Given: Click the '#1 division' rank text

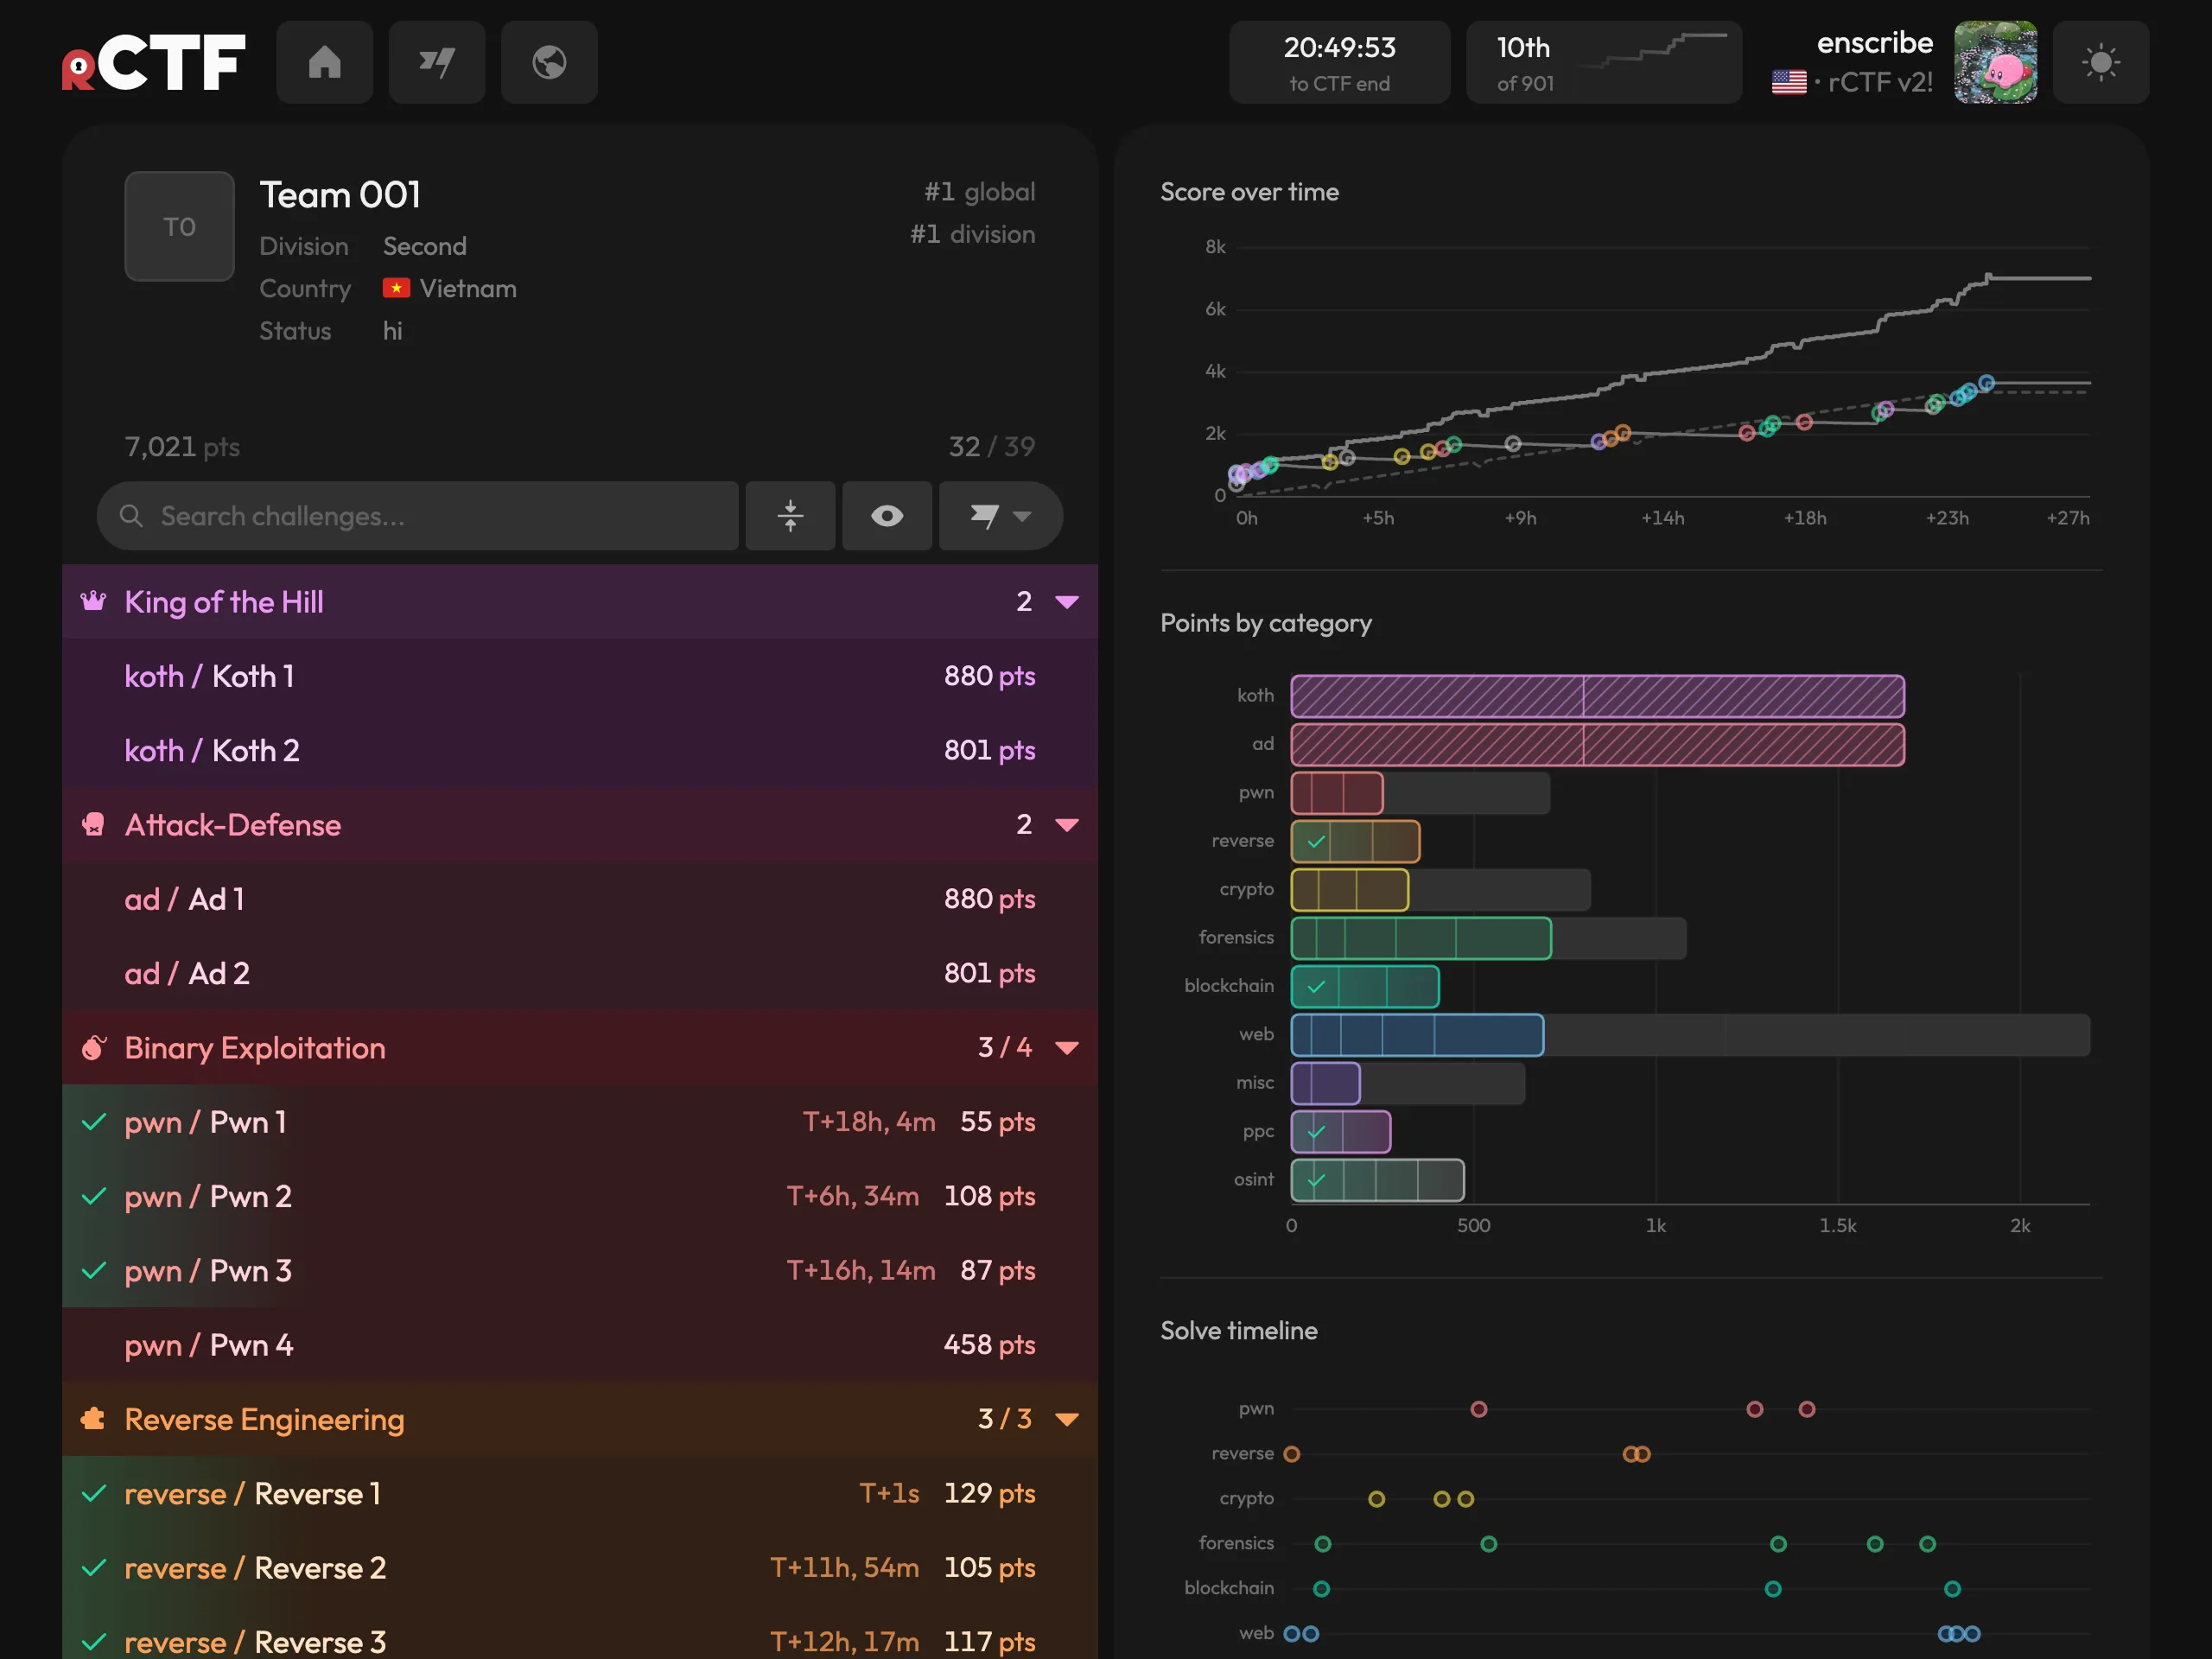Looking at the screenshot, I should point(972,233).
